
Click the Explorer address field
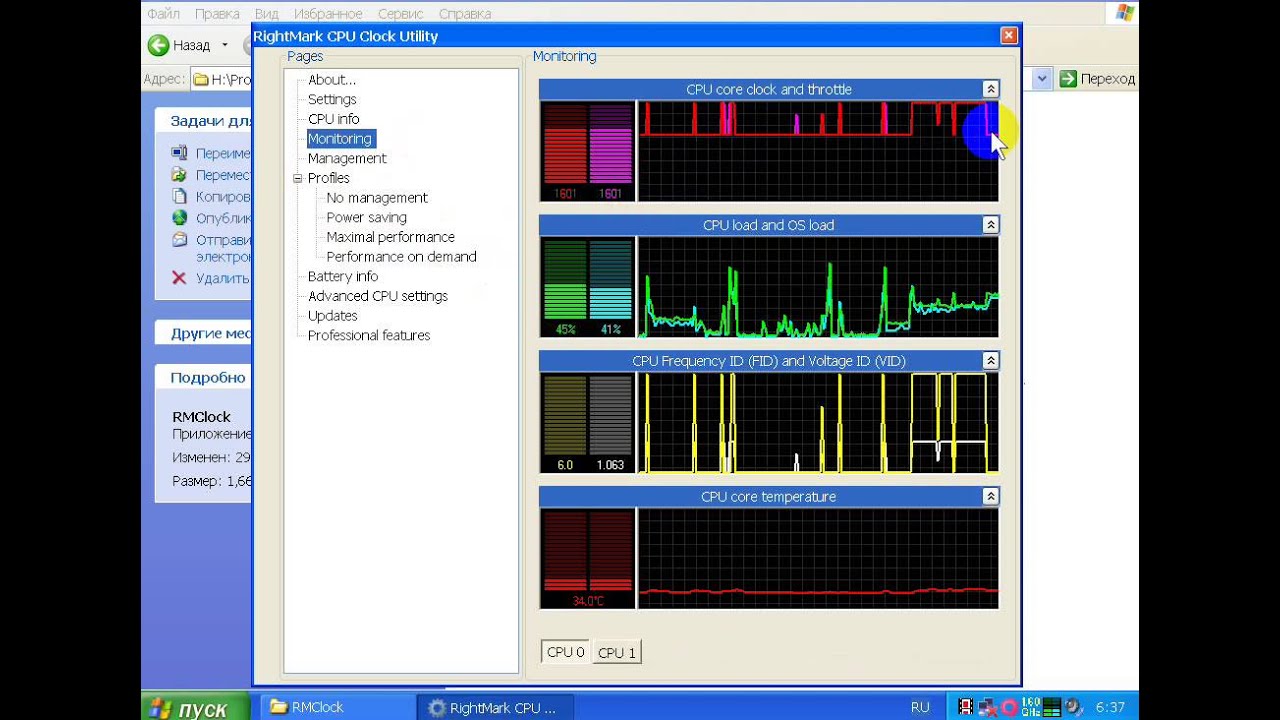point(220,79)
